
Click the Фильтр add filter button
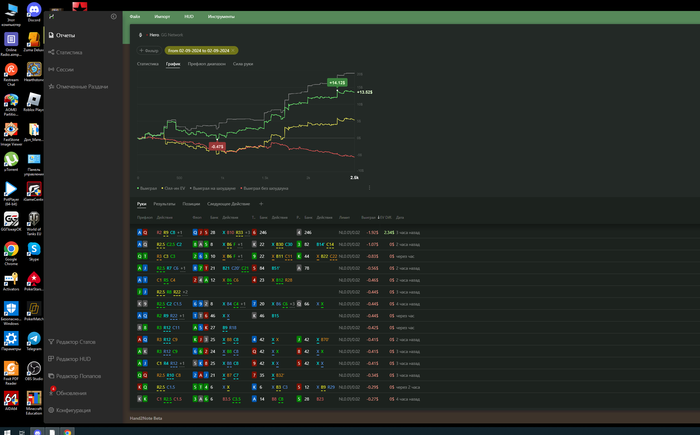coord(149,50)
